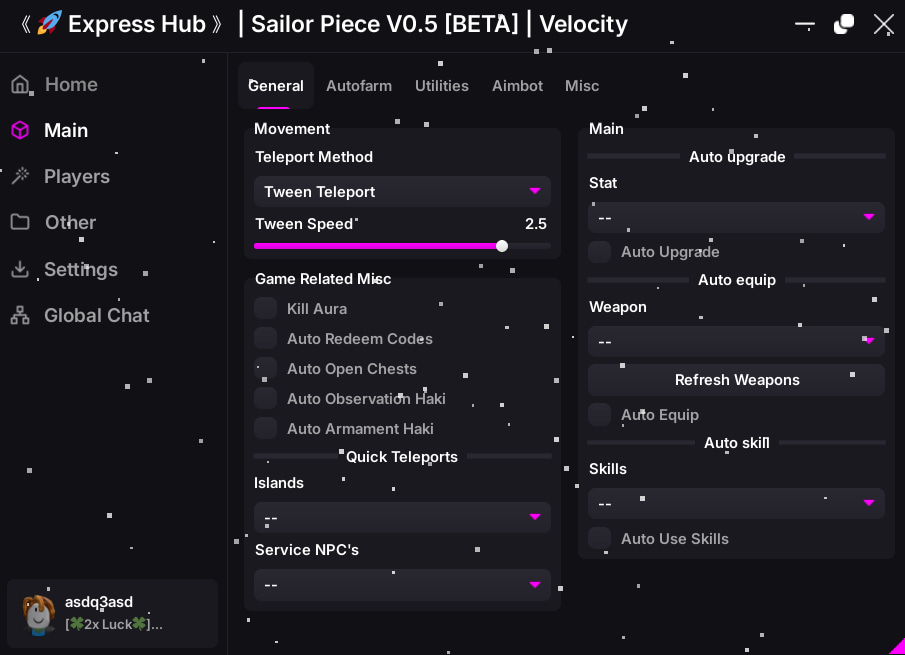Click the Tween Speed slider handle
905x655 pixels.
coord(502,246)
